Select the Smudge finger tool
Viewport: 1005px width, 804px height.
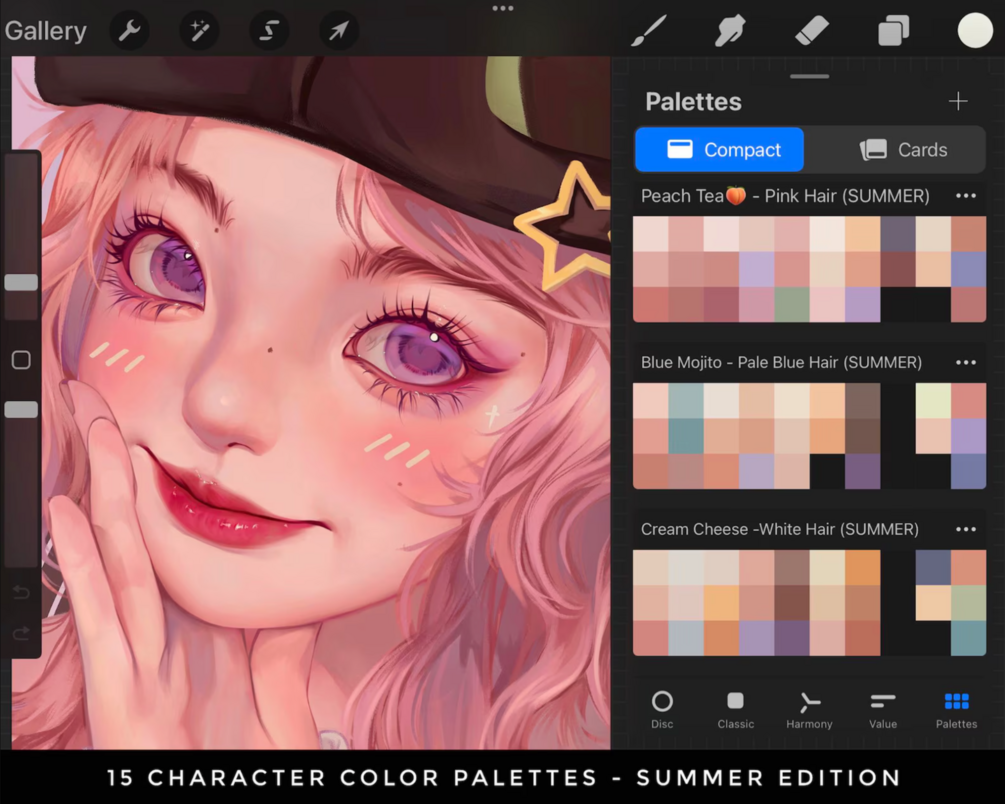pos(730,30)
